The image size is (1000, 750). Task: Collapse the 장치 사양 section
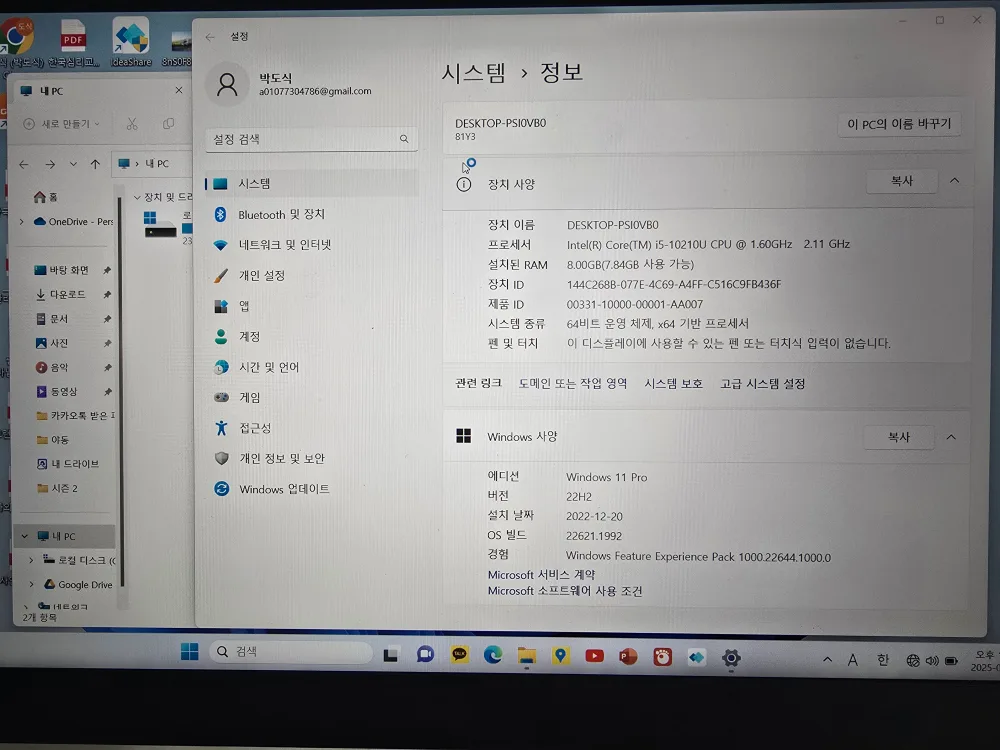pos(954,181)
